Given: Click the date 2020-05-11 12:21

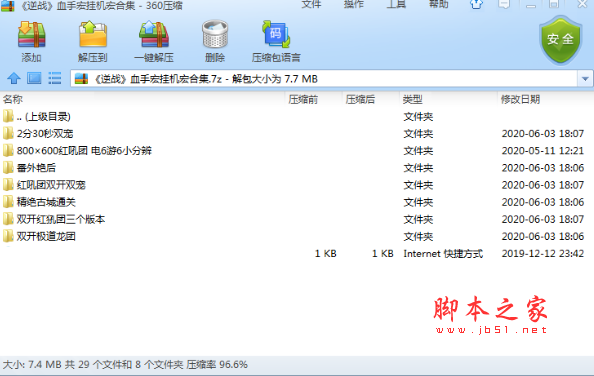Looking at the screenshot, I should pos(542,151).
